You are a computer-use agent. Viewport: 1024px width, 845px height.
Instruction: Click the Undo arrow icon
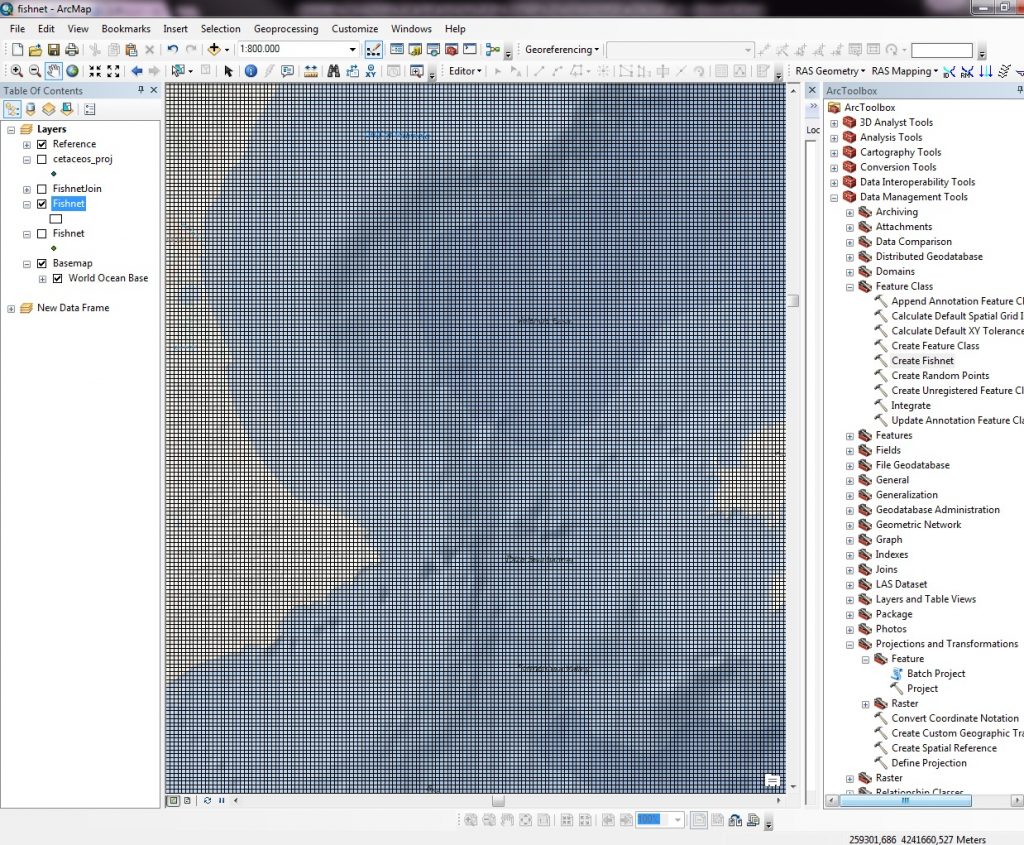[x=172, y=49]
